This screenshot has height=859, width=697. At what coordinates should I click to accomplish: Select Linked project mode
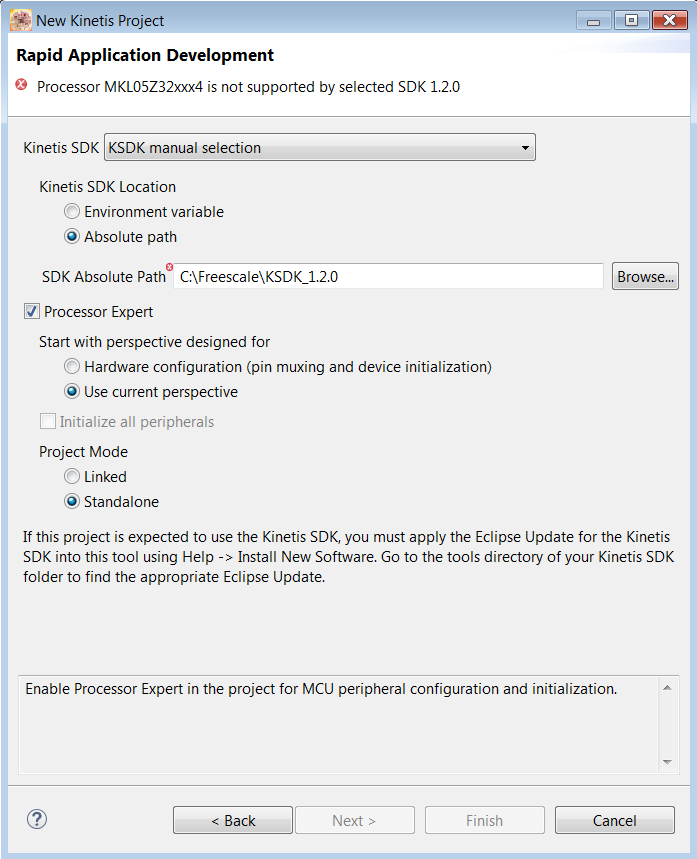click(x=72, y=477)
